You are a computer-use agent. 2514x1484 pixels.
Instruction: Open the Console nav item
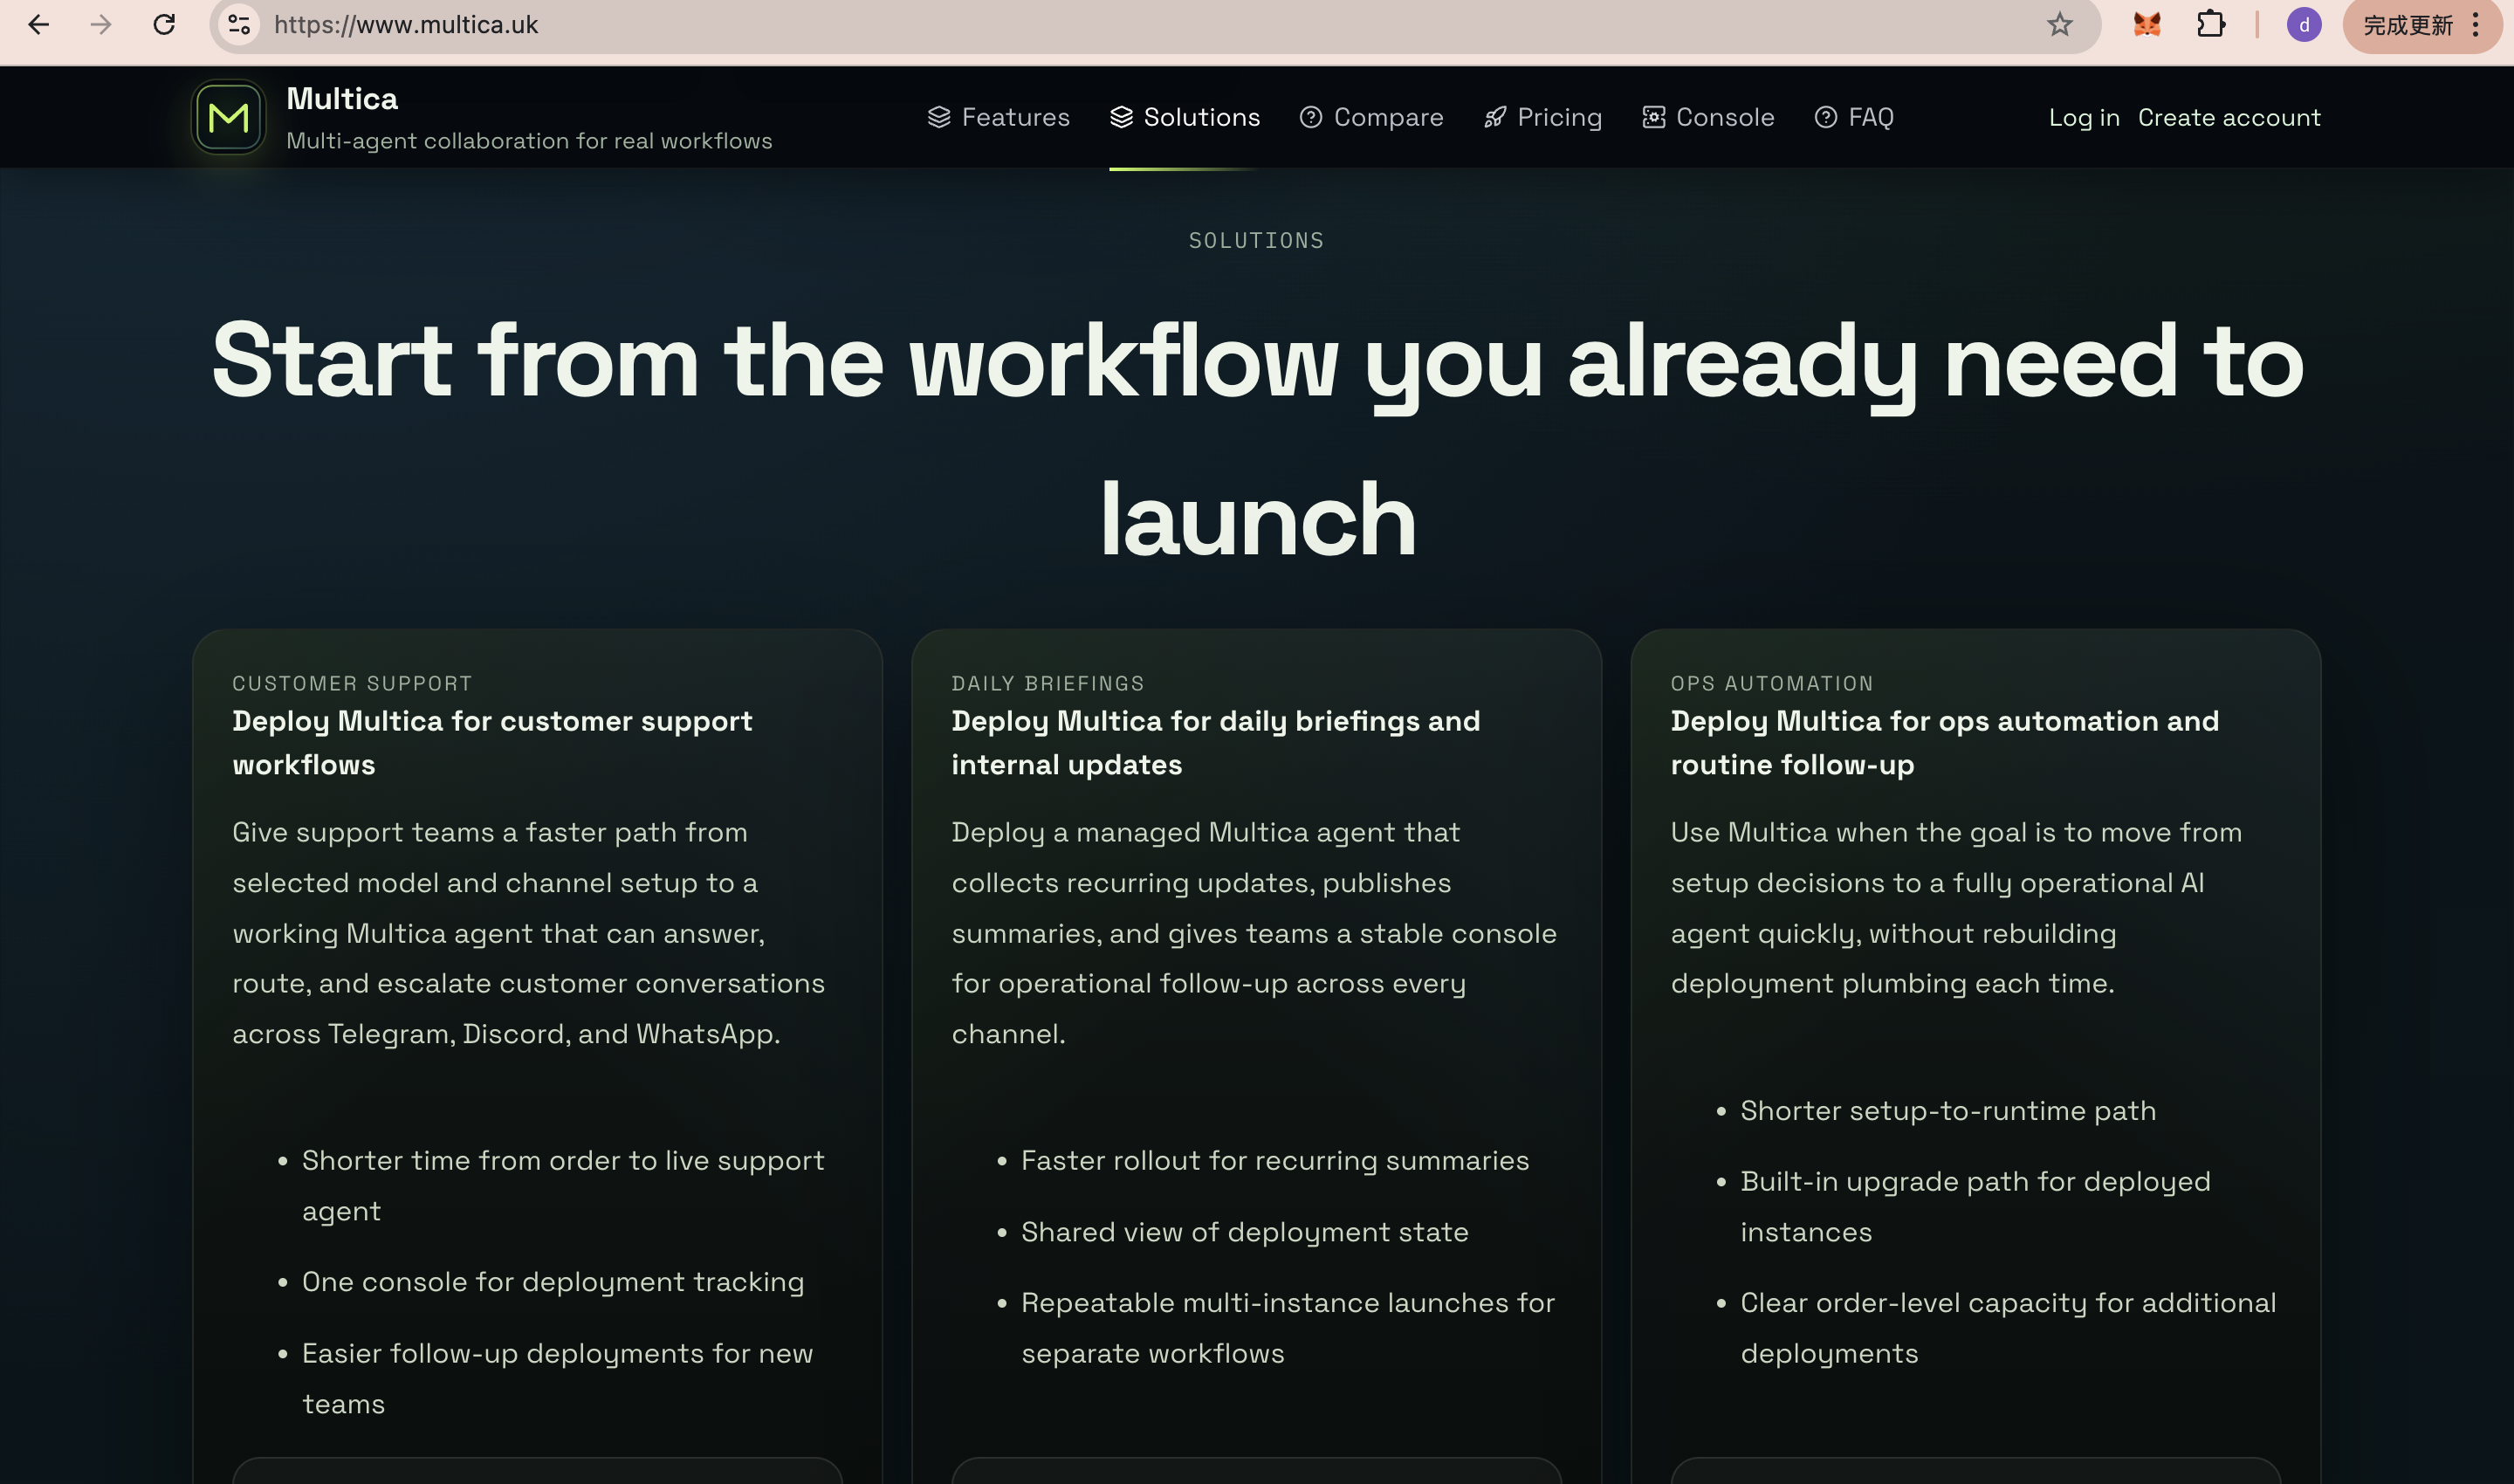tap(1708, 117)
